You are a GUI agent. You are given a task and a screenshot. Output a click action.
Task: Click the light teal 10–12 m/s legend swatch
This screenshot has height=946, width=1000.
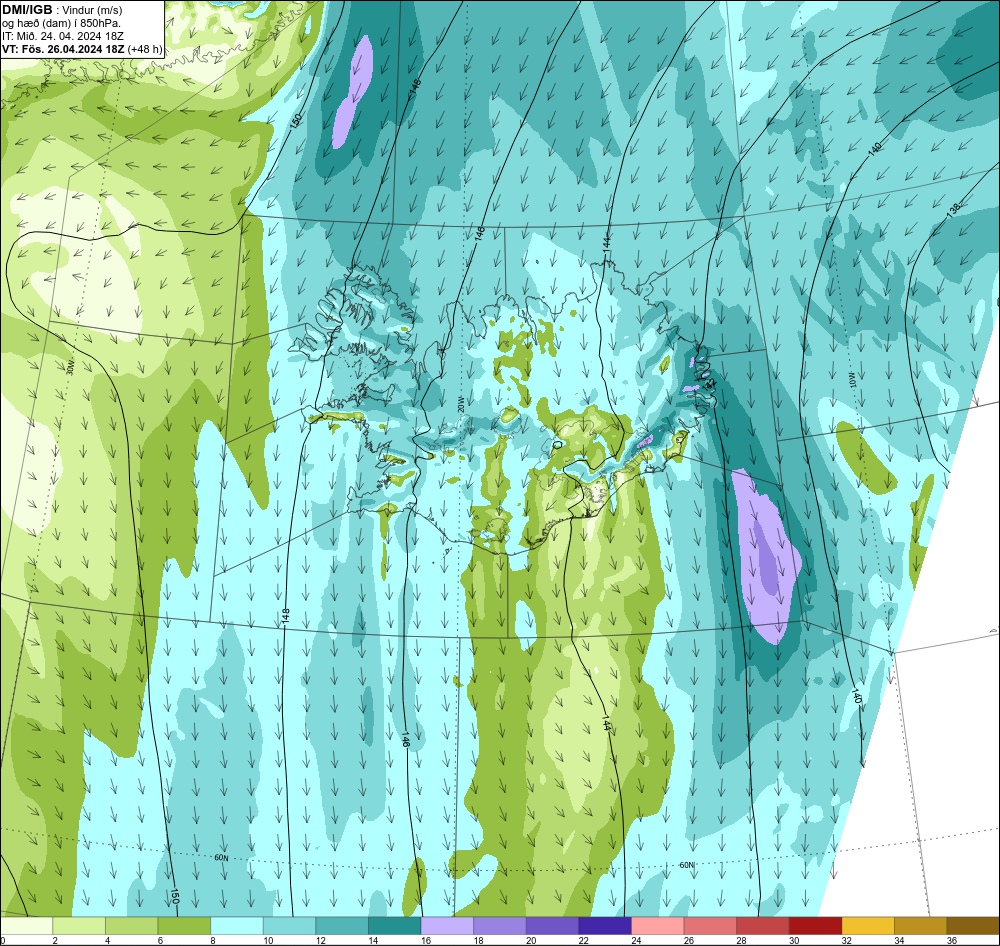pyautogui.click(x=290, y=926)
